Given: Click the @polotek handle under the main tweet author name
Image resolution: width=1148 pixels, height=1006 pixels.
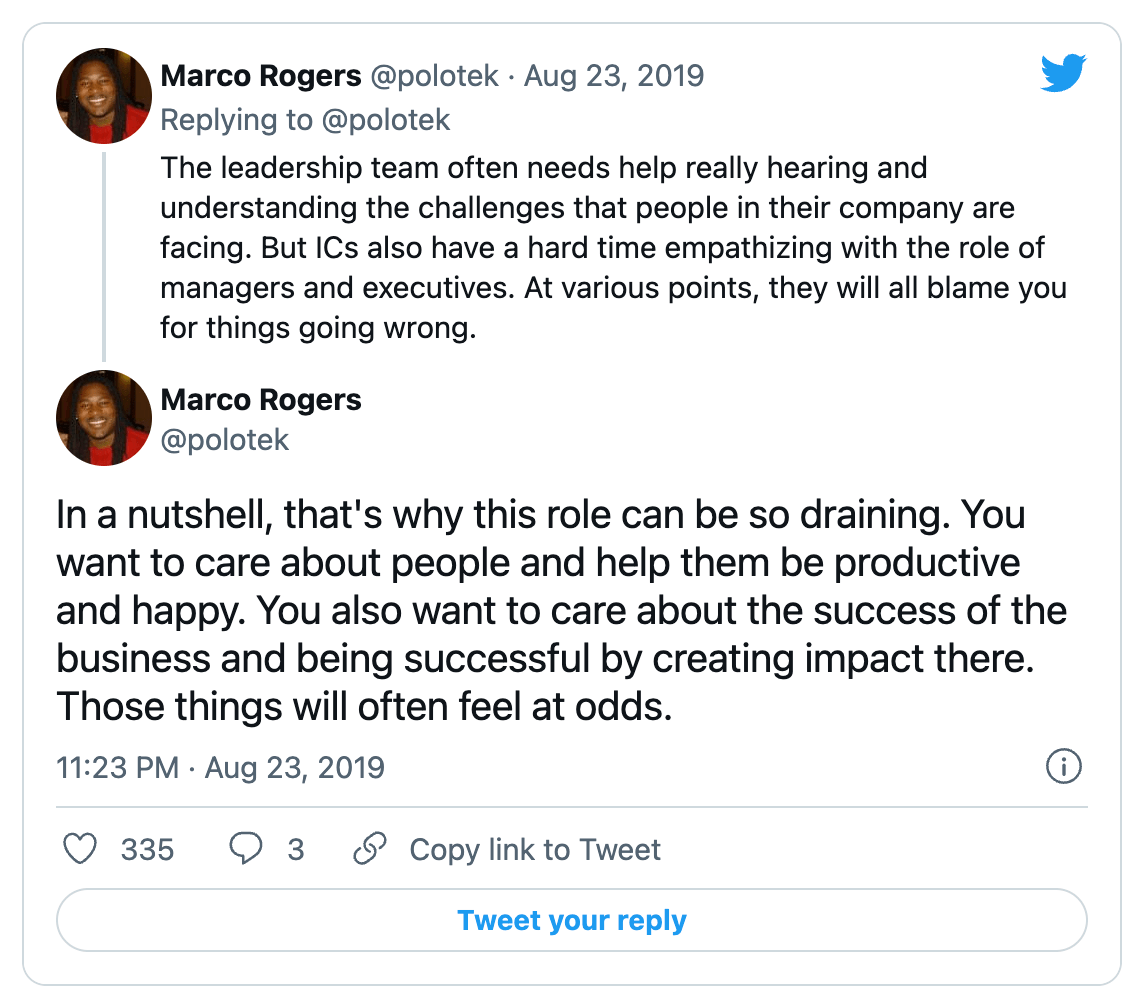Looking at the screenshot, I should 225,440.
